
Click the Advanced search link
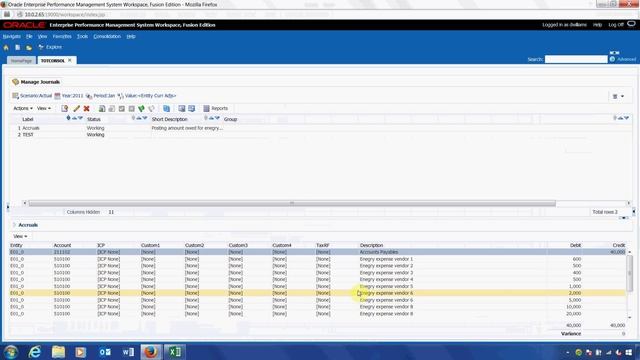tap(626, 60)
